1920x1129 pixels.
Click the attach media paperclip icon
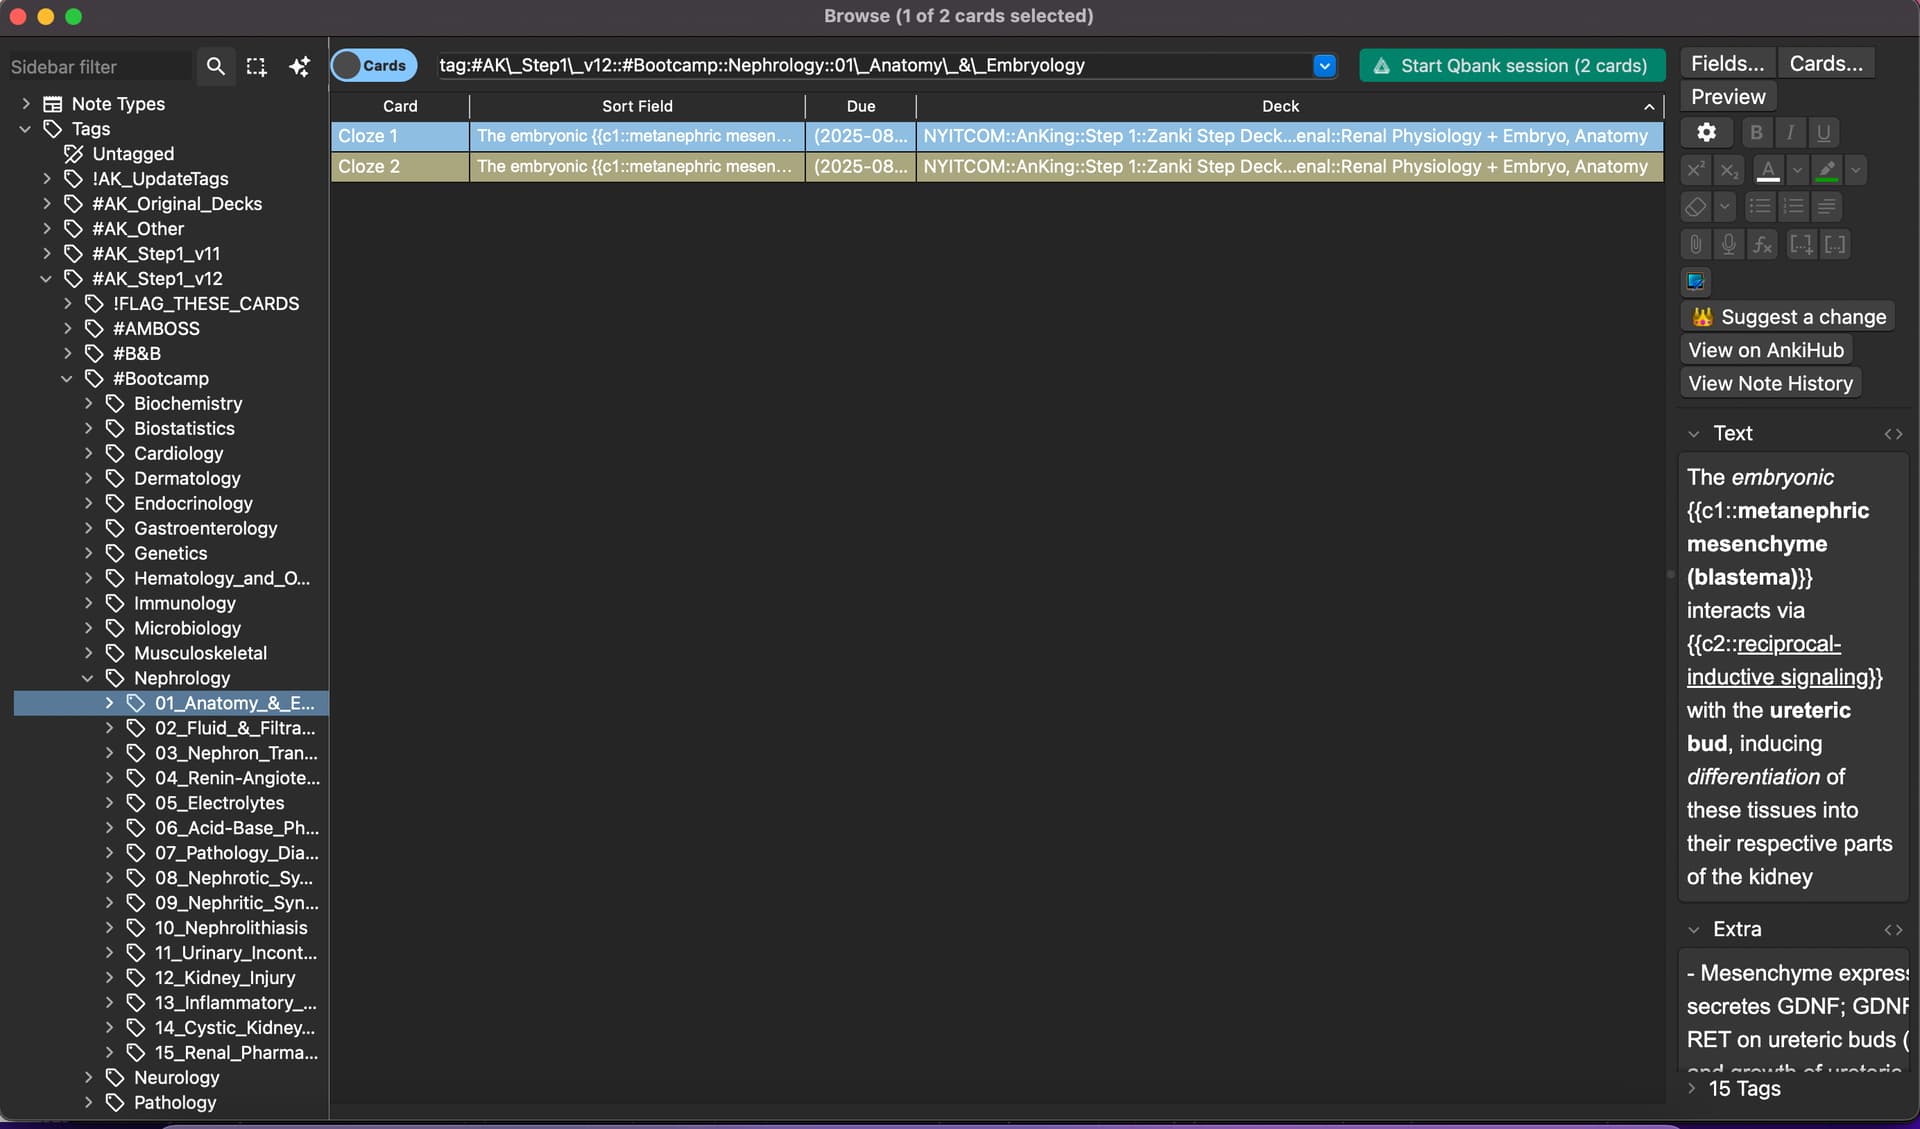tap(1695, 244)
